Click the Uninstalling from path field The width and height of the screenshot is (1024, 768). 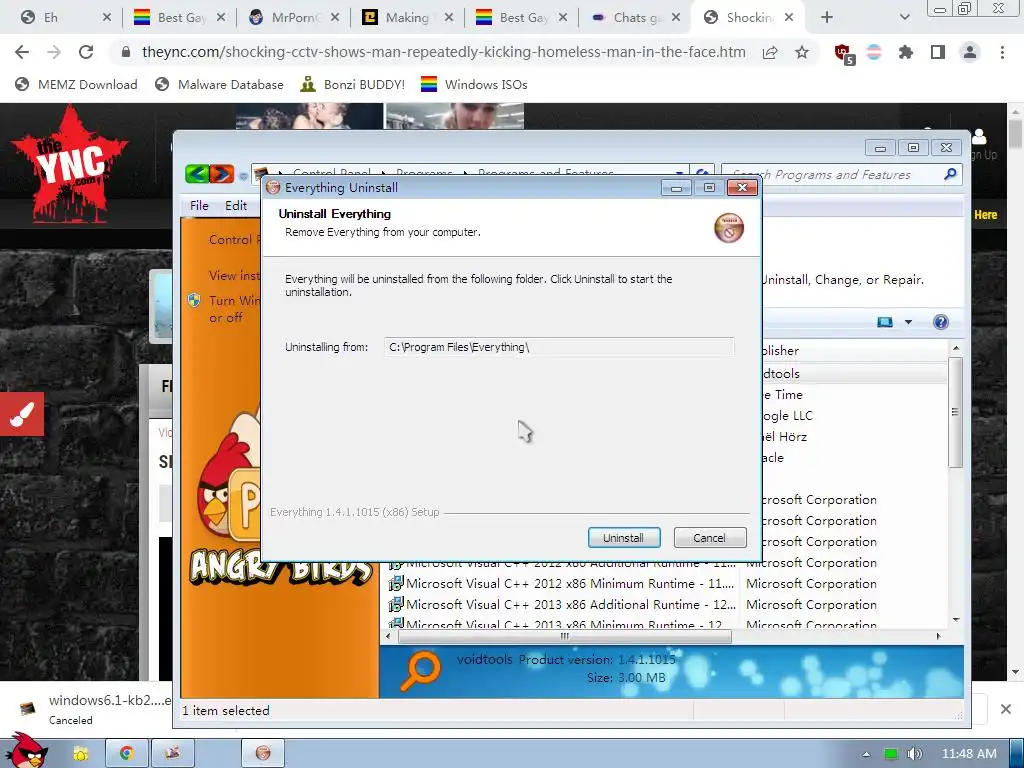coord(559,347)
